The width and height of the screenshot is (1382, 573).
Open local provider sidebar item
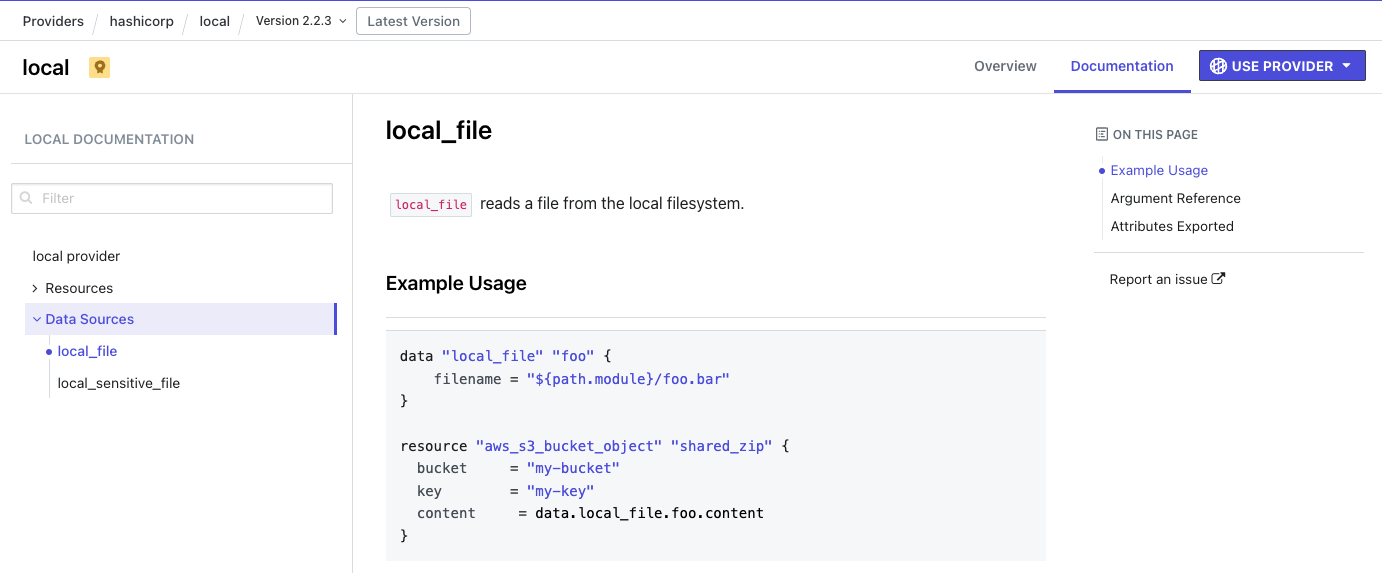tap(76, 256)
